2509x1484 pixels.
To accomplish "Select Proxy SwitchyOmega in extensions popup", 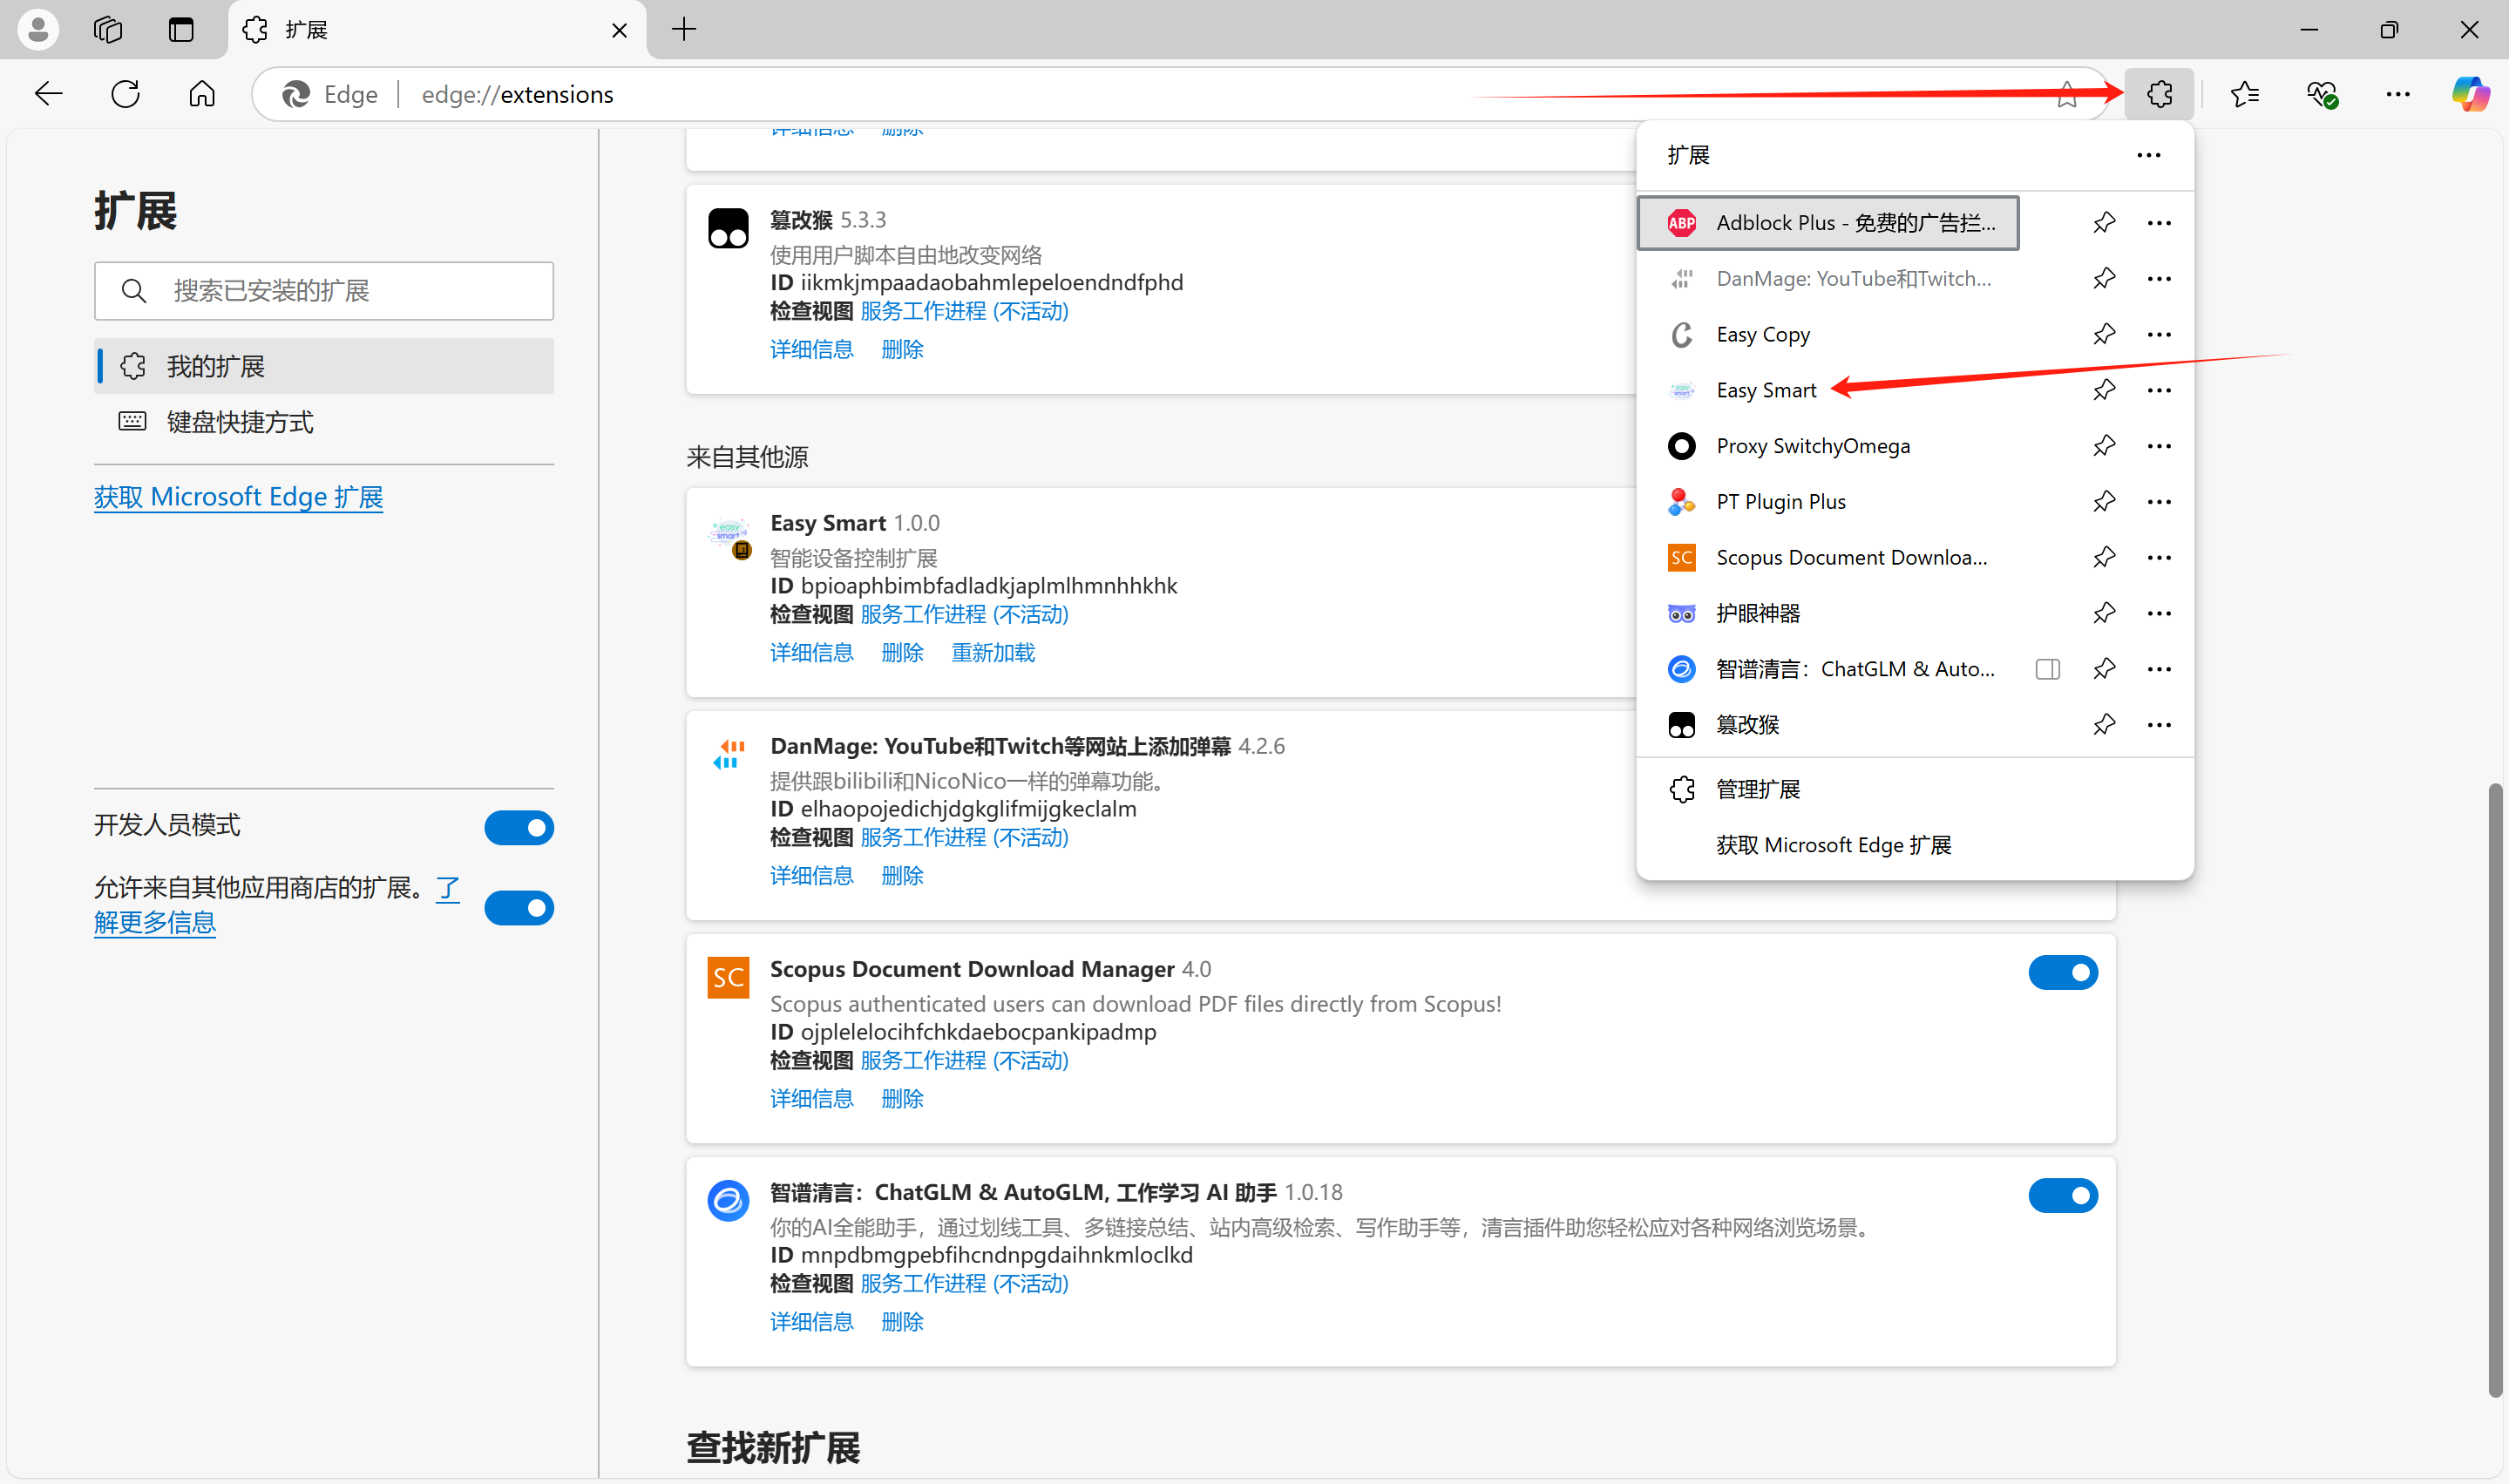I will (1828, 445).
